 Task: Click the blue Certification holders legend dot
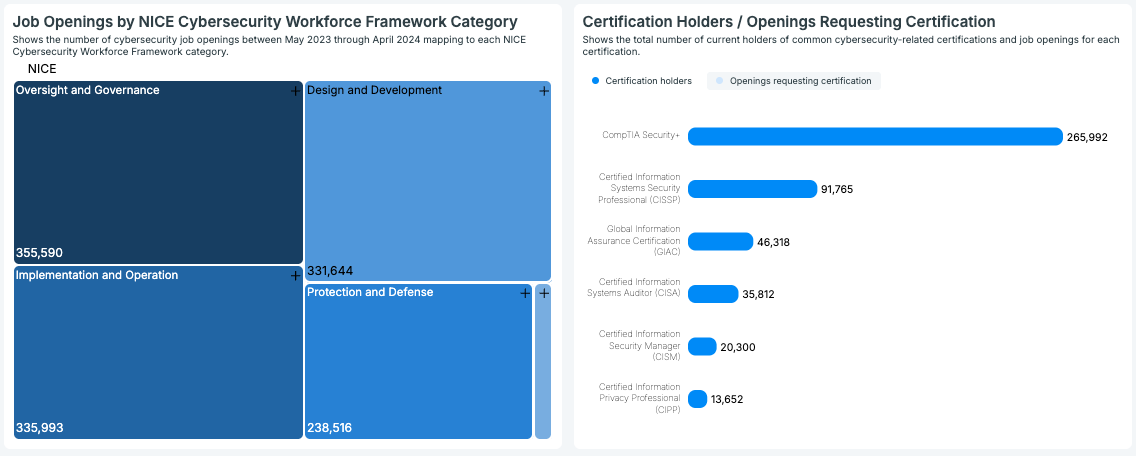pos(596,81)
